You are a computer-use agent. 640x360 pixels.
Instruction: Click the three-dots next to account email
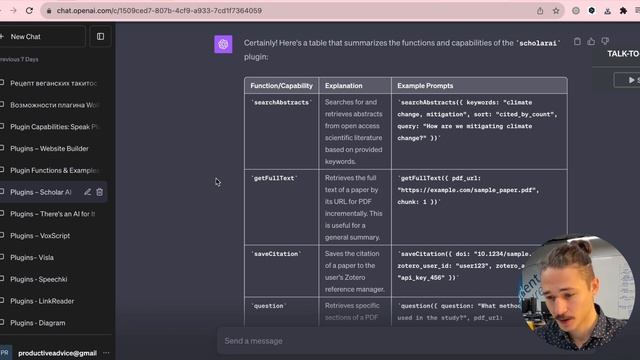[x=106, y=353]
